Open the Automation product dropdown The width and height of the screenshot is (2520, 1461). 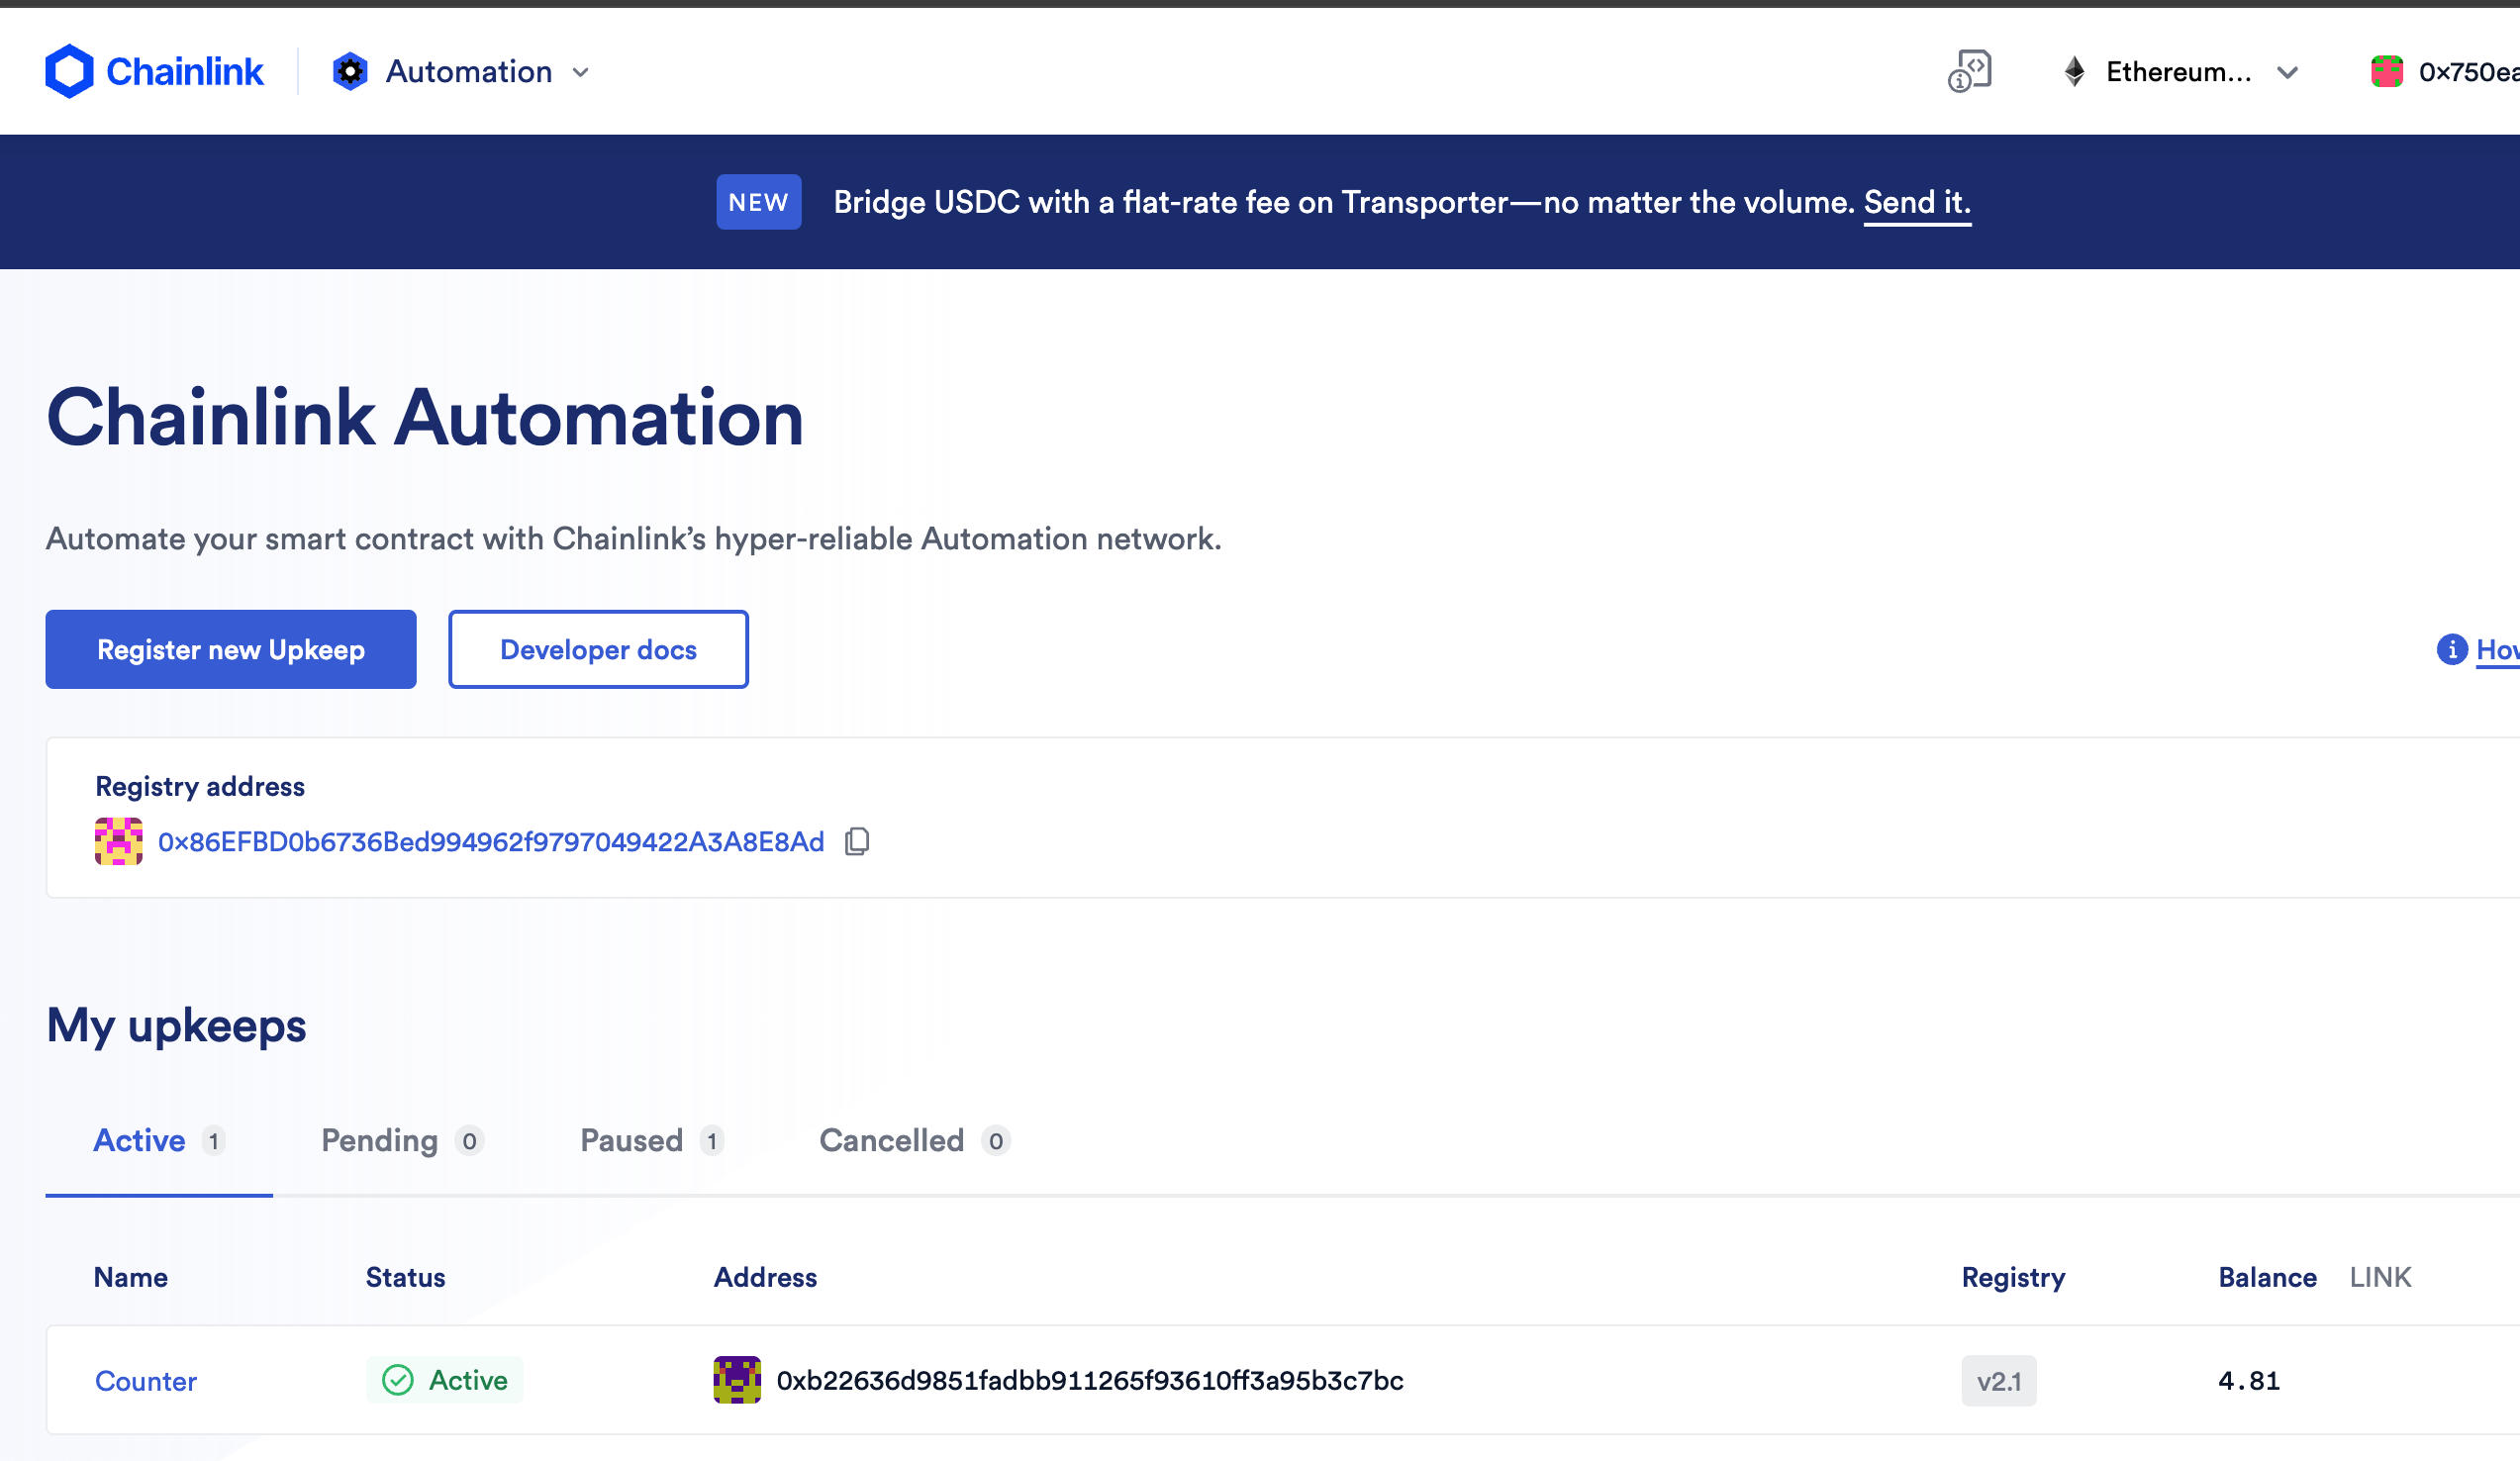coord(461,71)
